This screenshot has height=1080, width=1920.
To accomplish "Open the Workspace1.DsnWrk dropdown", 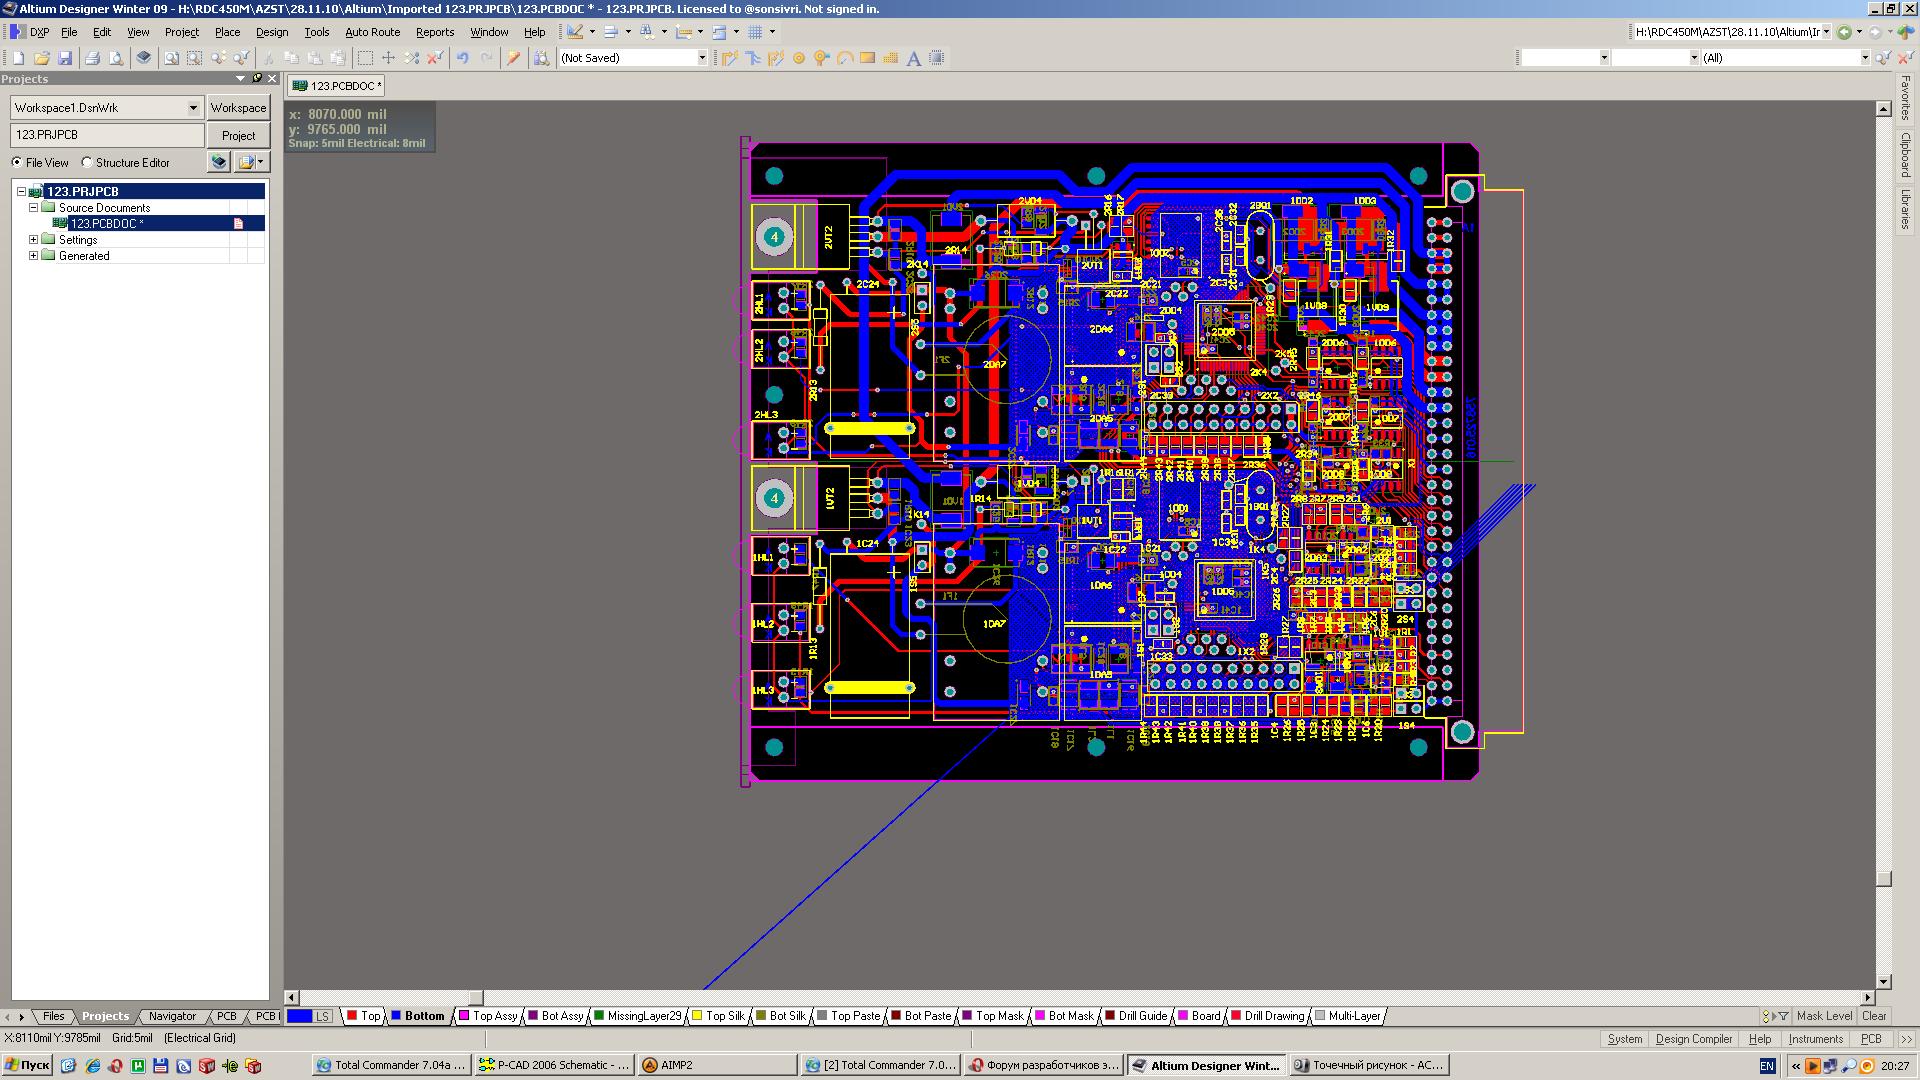I will [193, 107].
